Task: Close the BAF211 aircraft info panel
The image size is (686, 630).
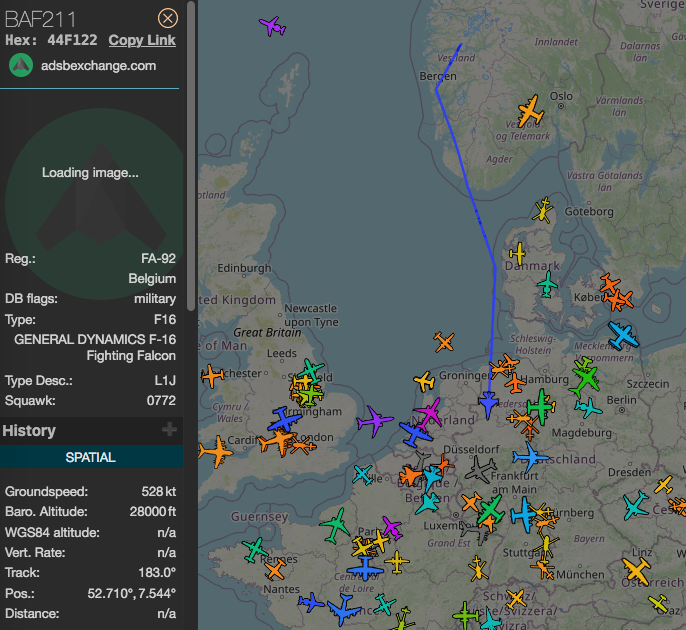Action: (168, 18)
